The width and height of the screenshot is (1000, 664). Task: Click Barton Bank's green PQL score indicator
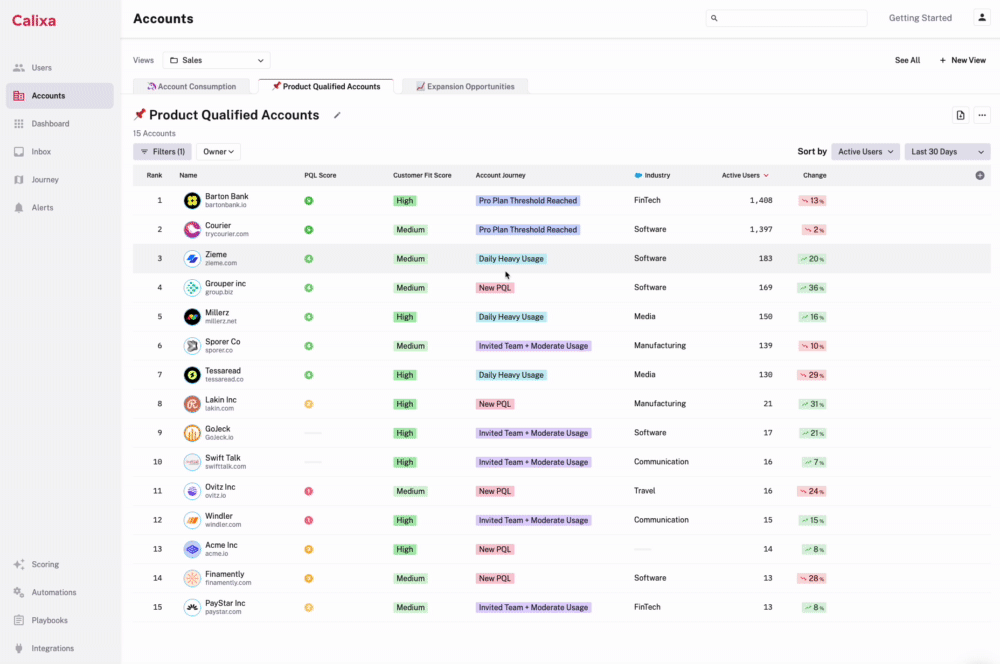(x=309, y=201)
